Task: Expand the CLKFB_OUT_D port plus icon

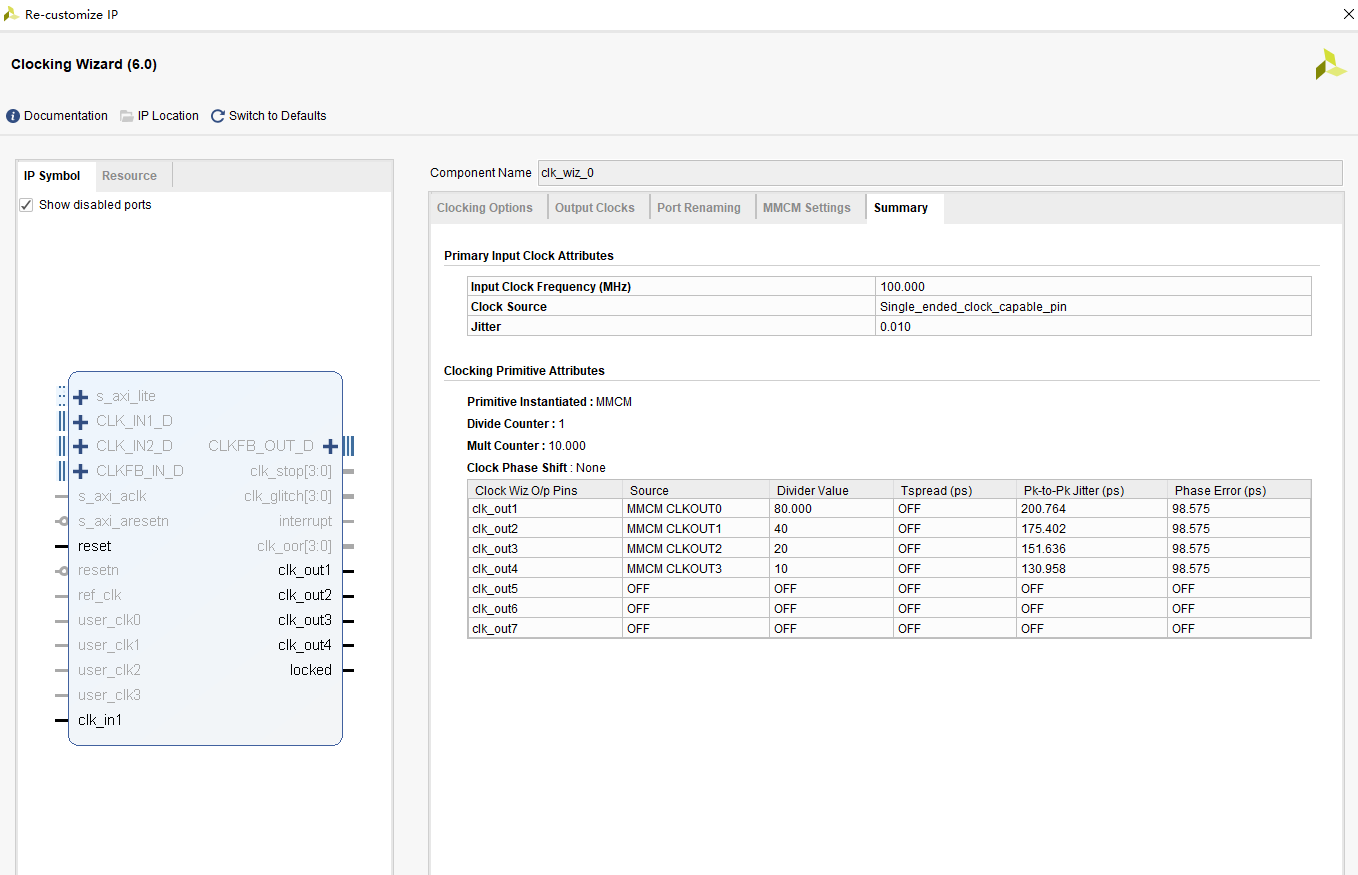Action: pos(331,446)
